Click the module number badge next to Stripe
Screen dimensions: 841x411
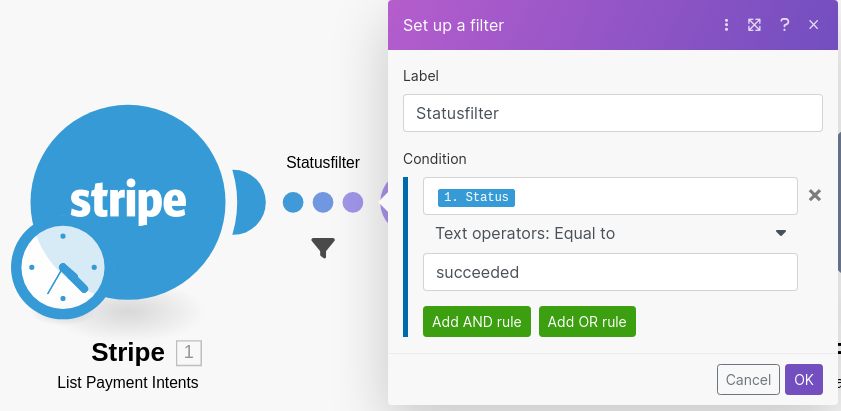coord(189,352)
